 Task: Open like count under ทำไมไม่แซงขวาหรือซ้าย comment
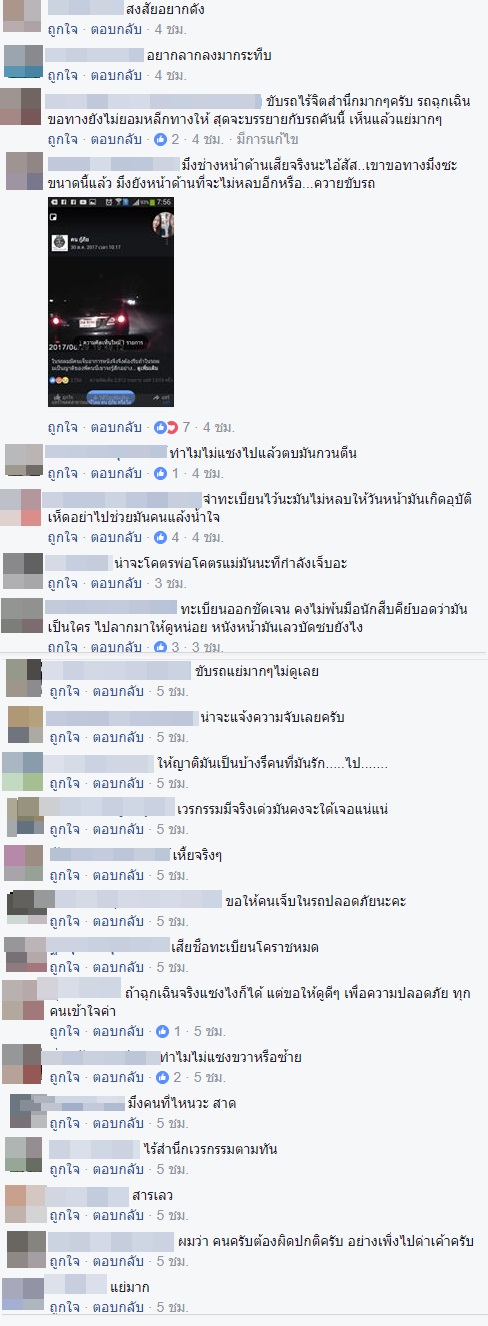168,1077
